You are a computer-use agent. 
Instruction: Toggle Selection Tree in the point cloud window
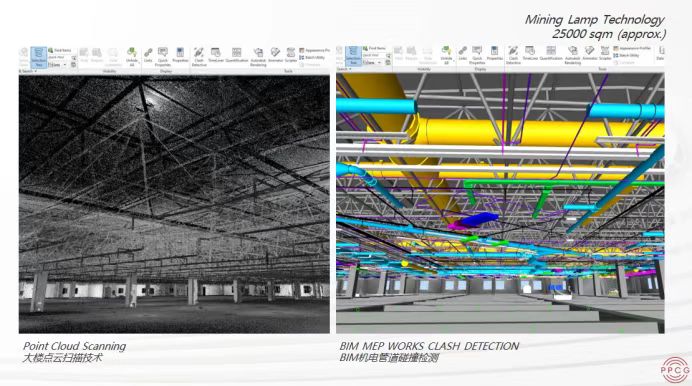[39, 57]
